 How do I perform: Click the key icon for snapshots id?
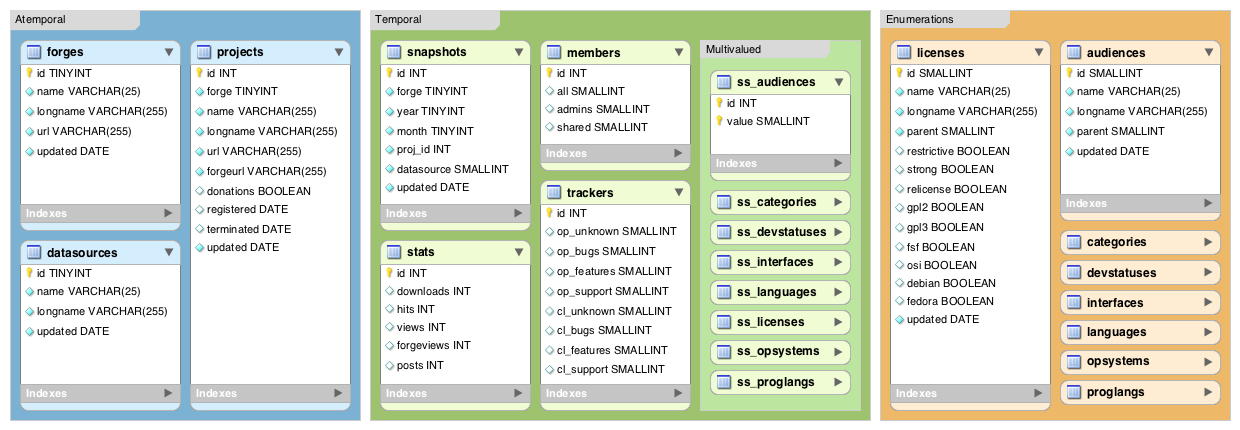click(x=389, y=73)
